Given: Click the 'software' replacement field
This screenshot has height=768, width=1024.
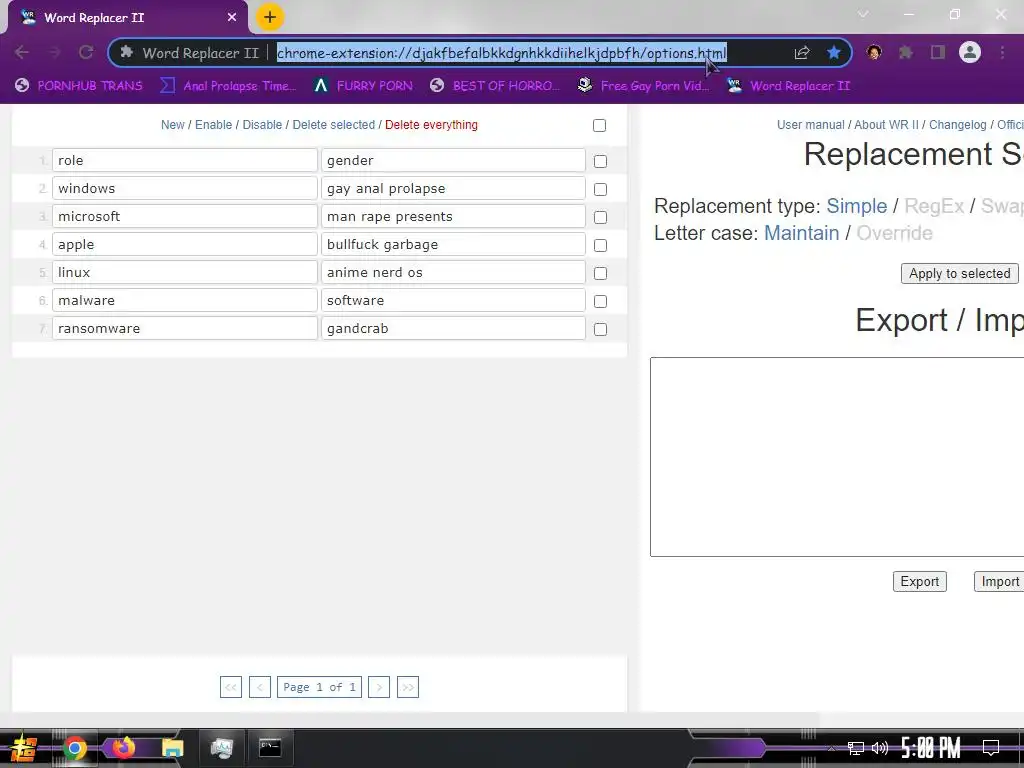Looking at the screenshot, I should (x=453, y=300).
